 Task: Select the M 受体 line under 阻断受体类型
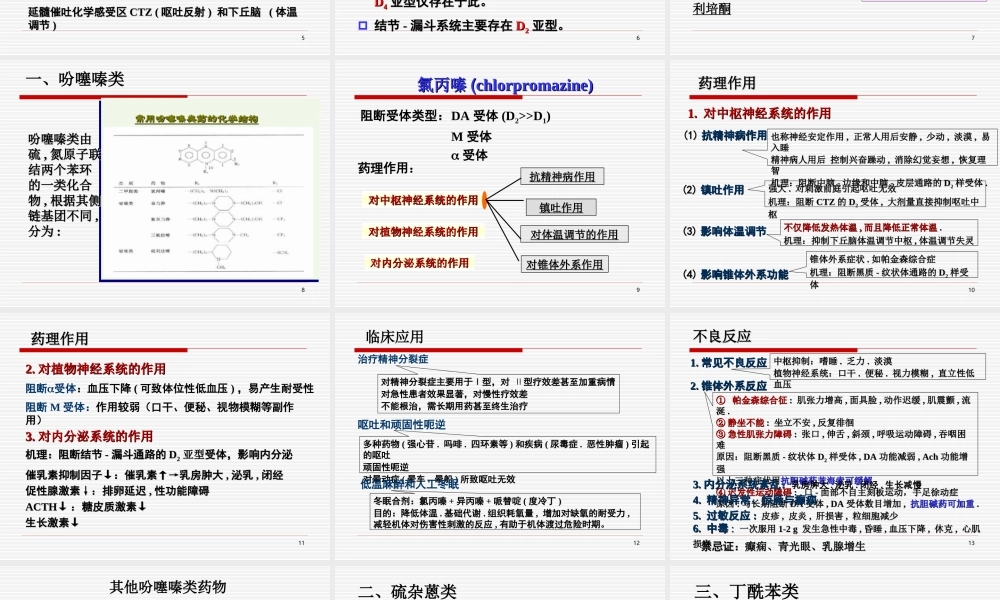[471, 136]
